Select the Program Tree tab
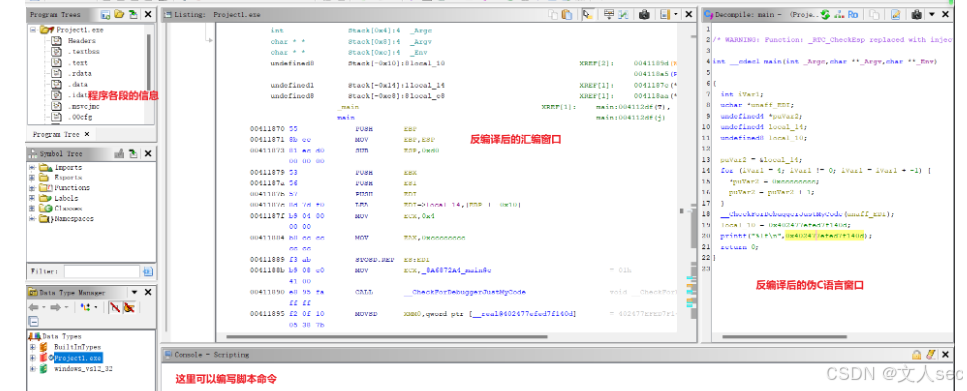 (56, 134)
